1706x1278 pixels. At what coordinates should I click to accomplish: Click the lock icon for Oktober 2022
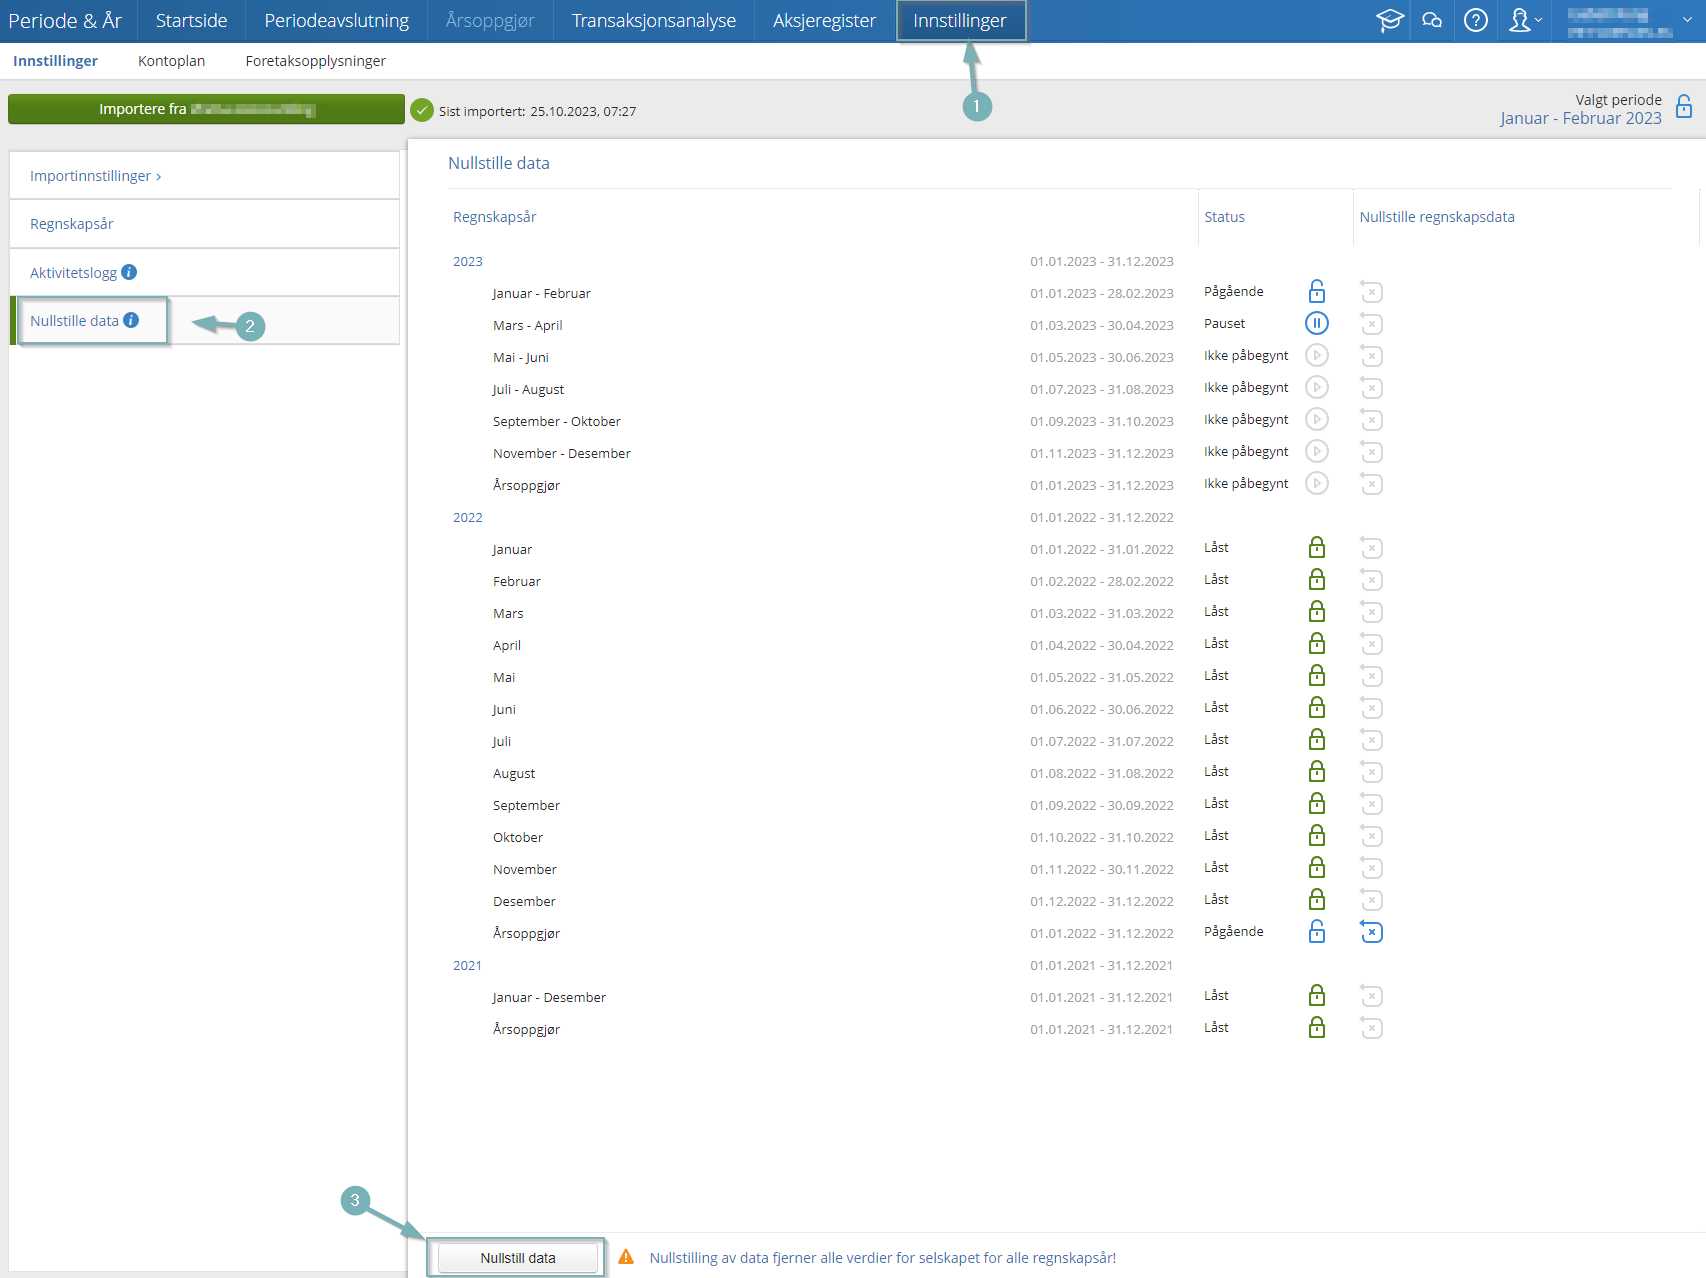click(x=1317, y=835)
